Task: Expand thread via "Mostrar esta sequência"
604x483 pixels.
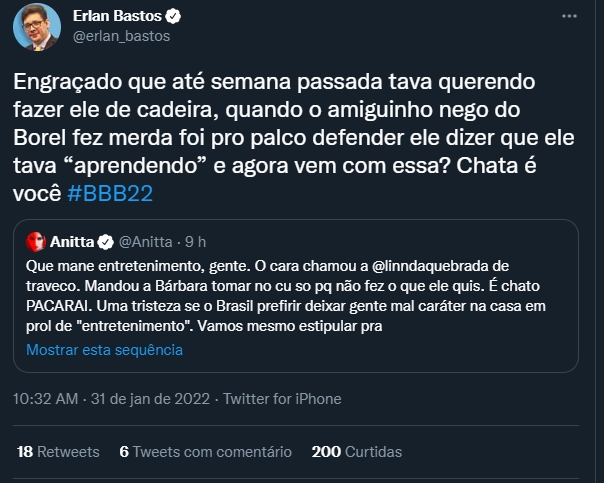Action: [104, 350]
